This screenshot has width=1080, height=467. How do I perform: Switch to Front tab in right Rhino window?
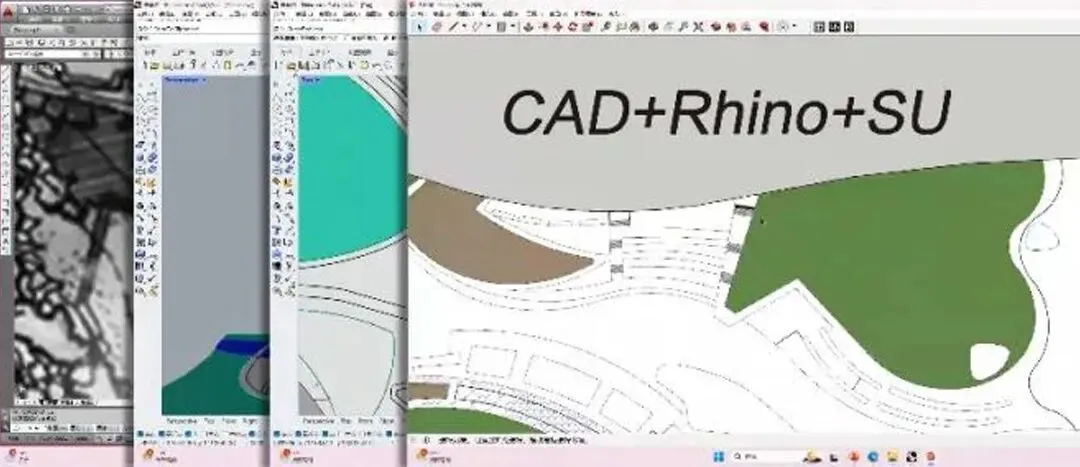click(x=365, y=422)
